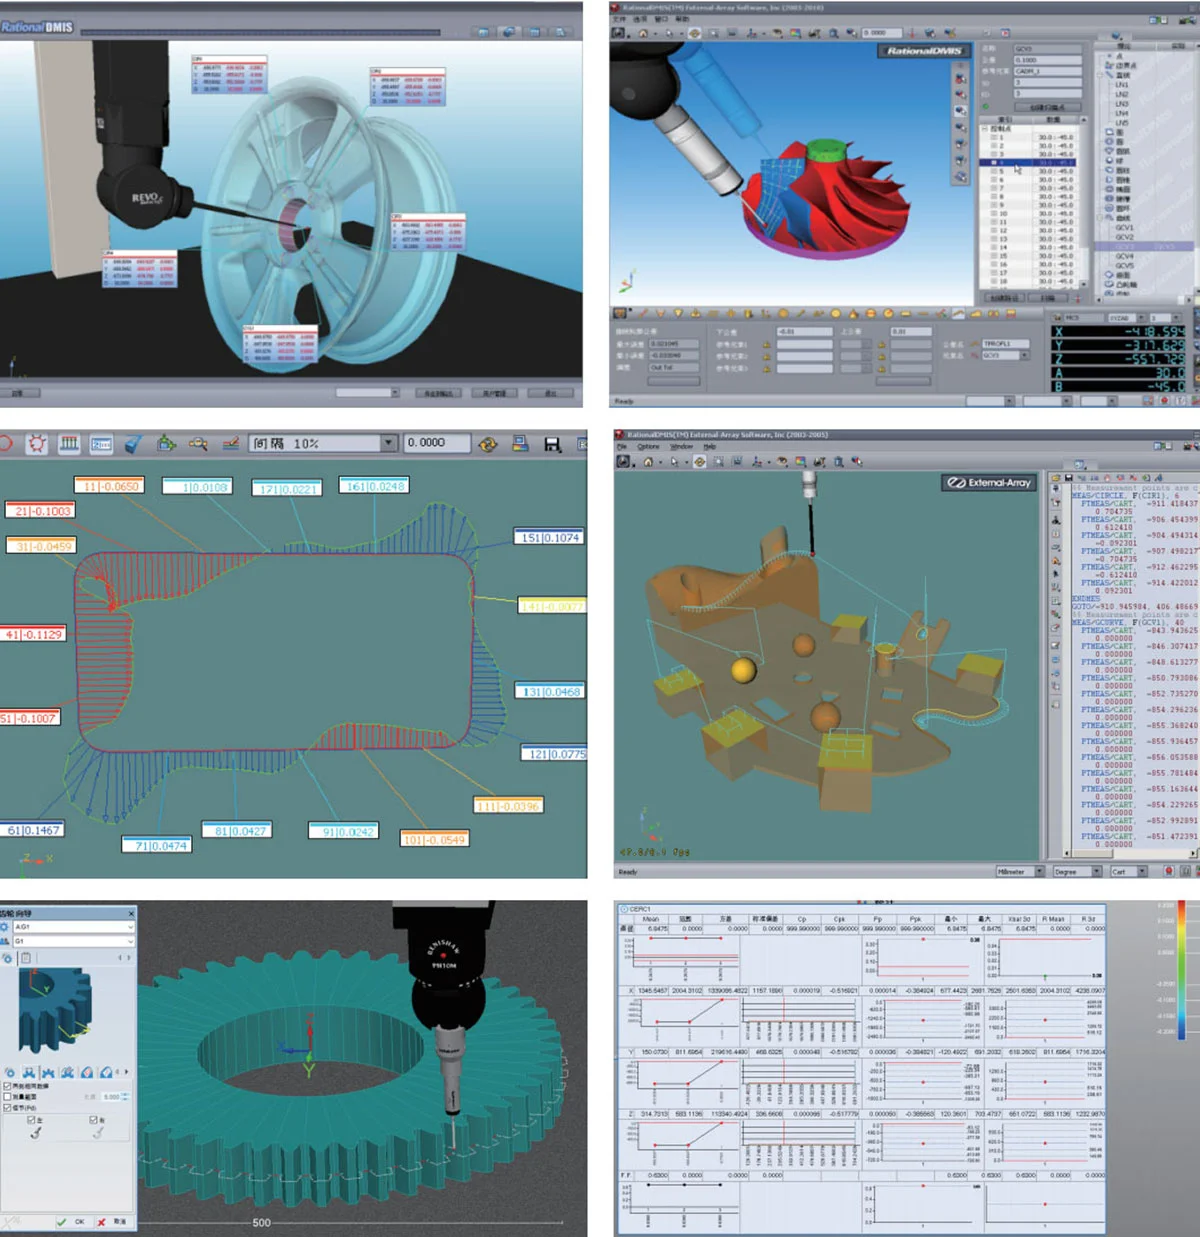The image size is (1200, 1237).
Task: Toggle the third checkbox in gear wizard
Action: click(x=8, y=1108)
